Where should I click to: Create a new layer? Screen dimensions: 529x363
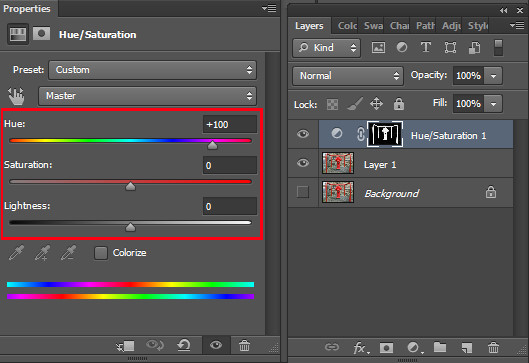(467, 347)
